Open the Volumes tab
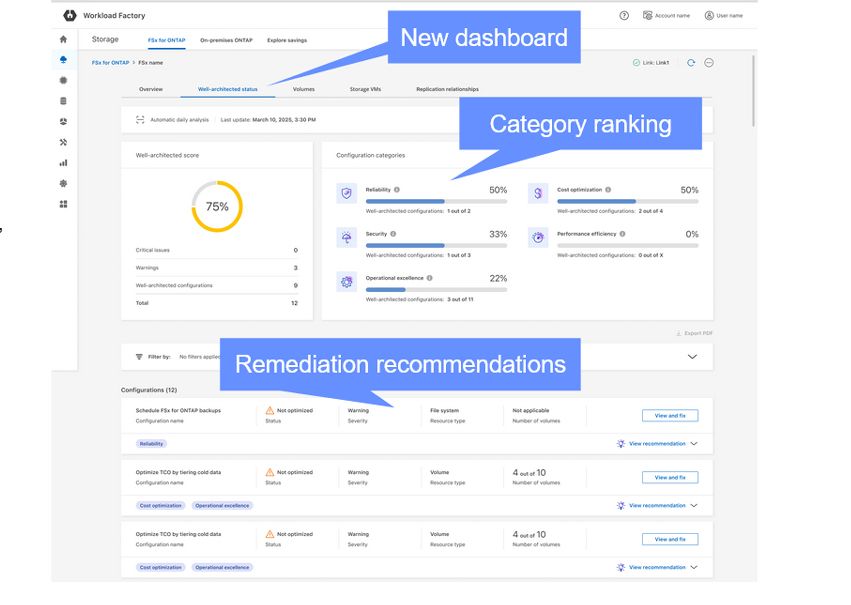 pos(303,89)
